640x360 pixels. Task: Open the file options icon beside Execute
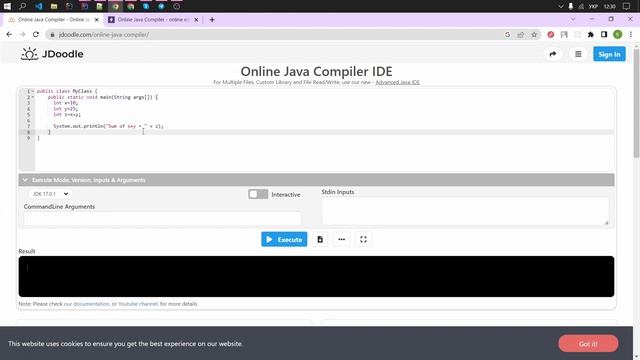click(x=320, y=240)
